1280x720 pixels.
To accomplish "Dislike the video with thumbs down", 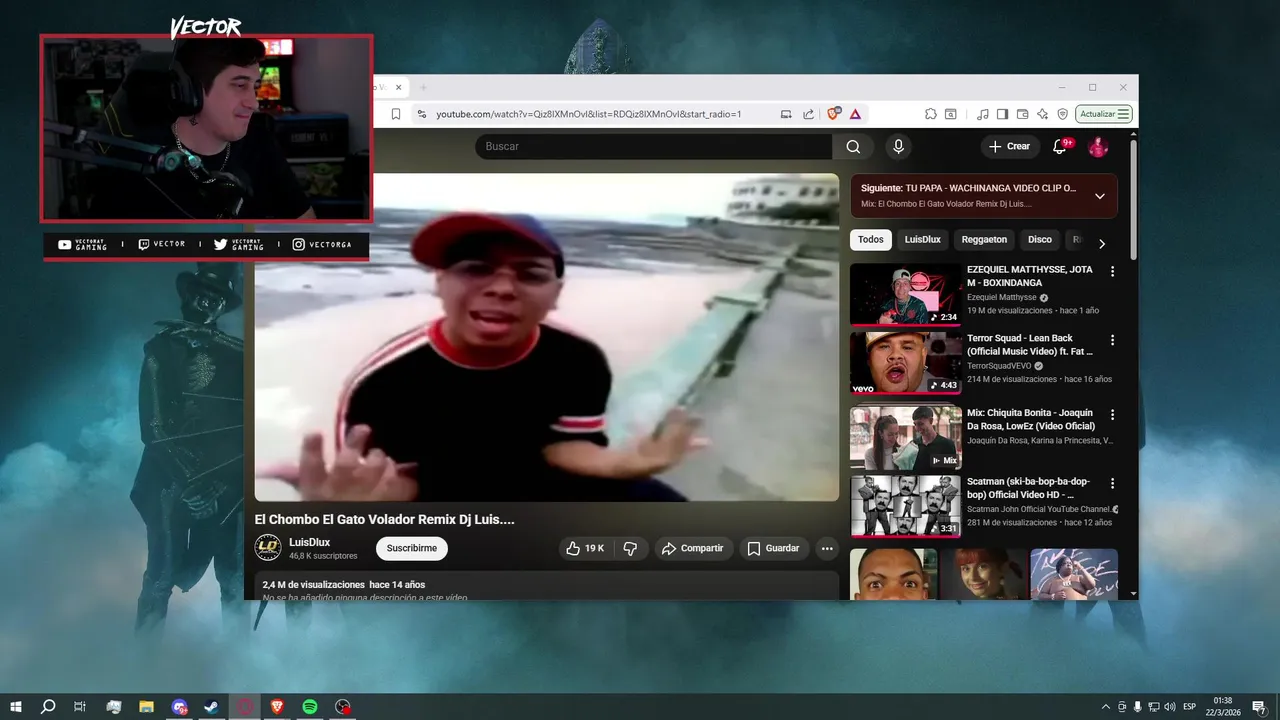I will pyautogui.click(x=631, y=548).
